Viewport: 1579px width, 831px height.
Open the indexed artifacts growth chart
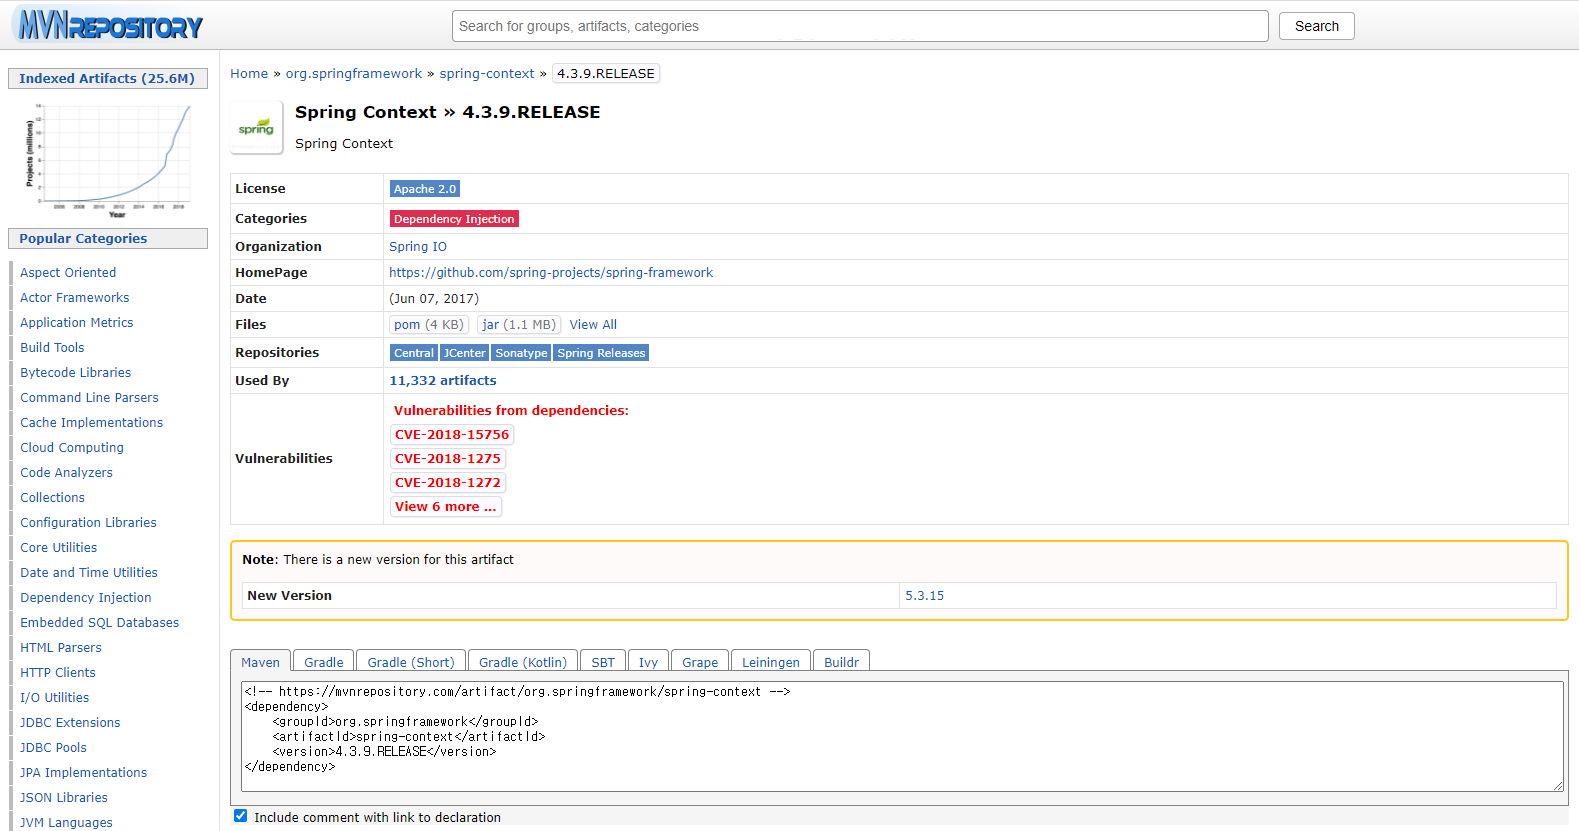[x=108, y=157]
